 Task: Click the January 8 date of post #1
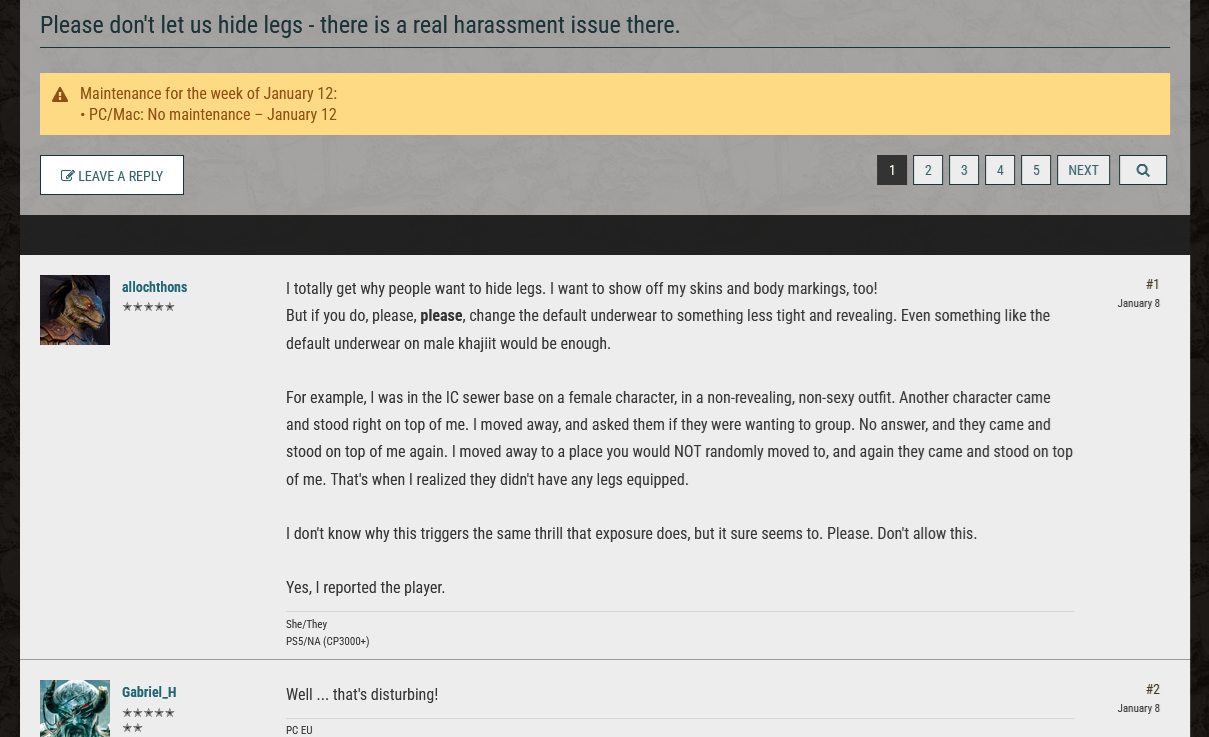click(1139, 303)
